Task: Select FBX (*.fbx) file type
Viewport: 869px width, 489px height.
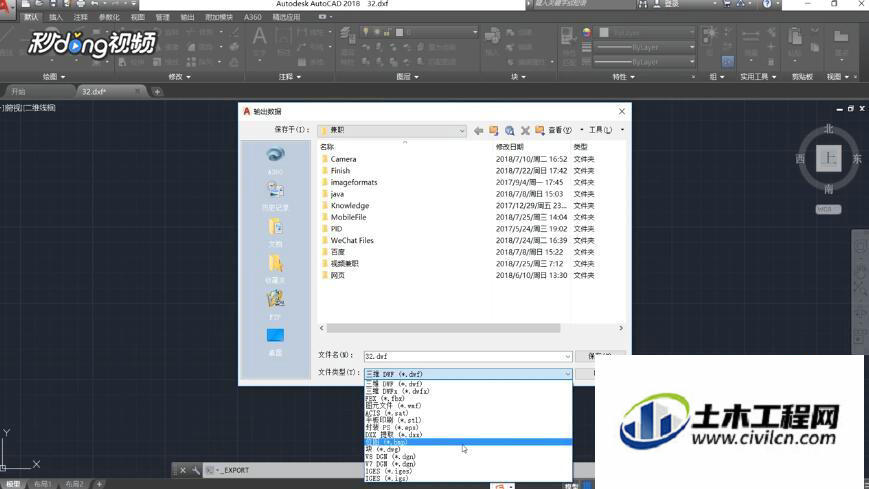Action: [x=468, y=399]
